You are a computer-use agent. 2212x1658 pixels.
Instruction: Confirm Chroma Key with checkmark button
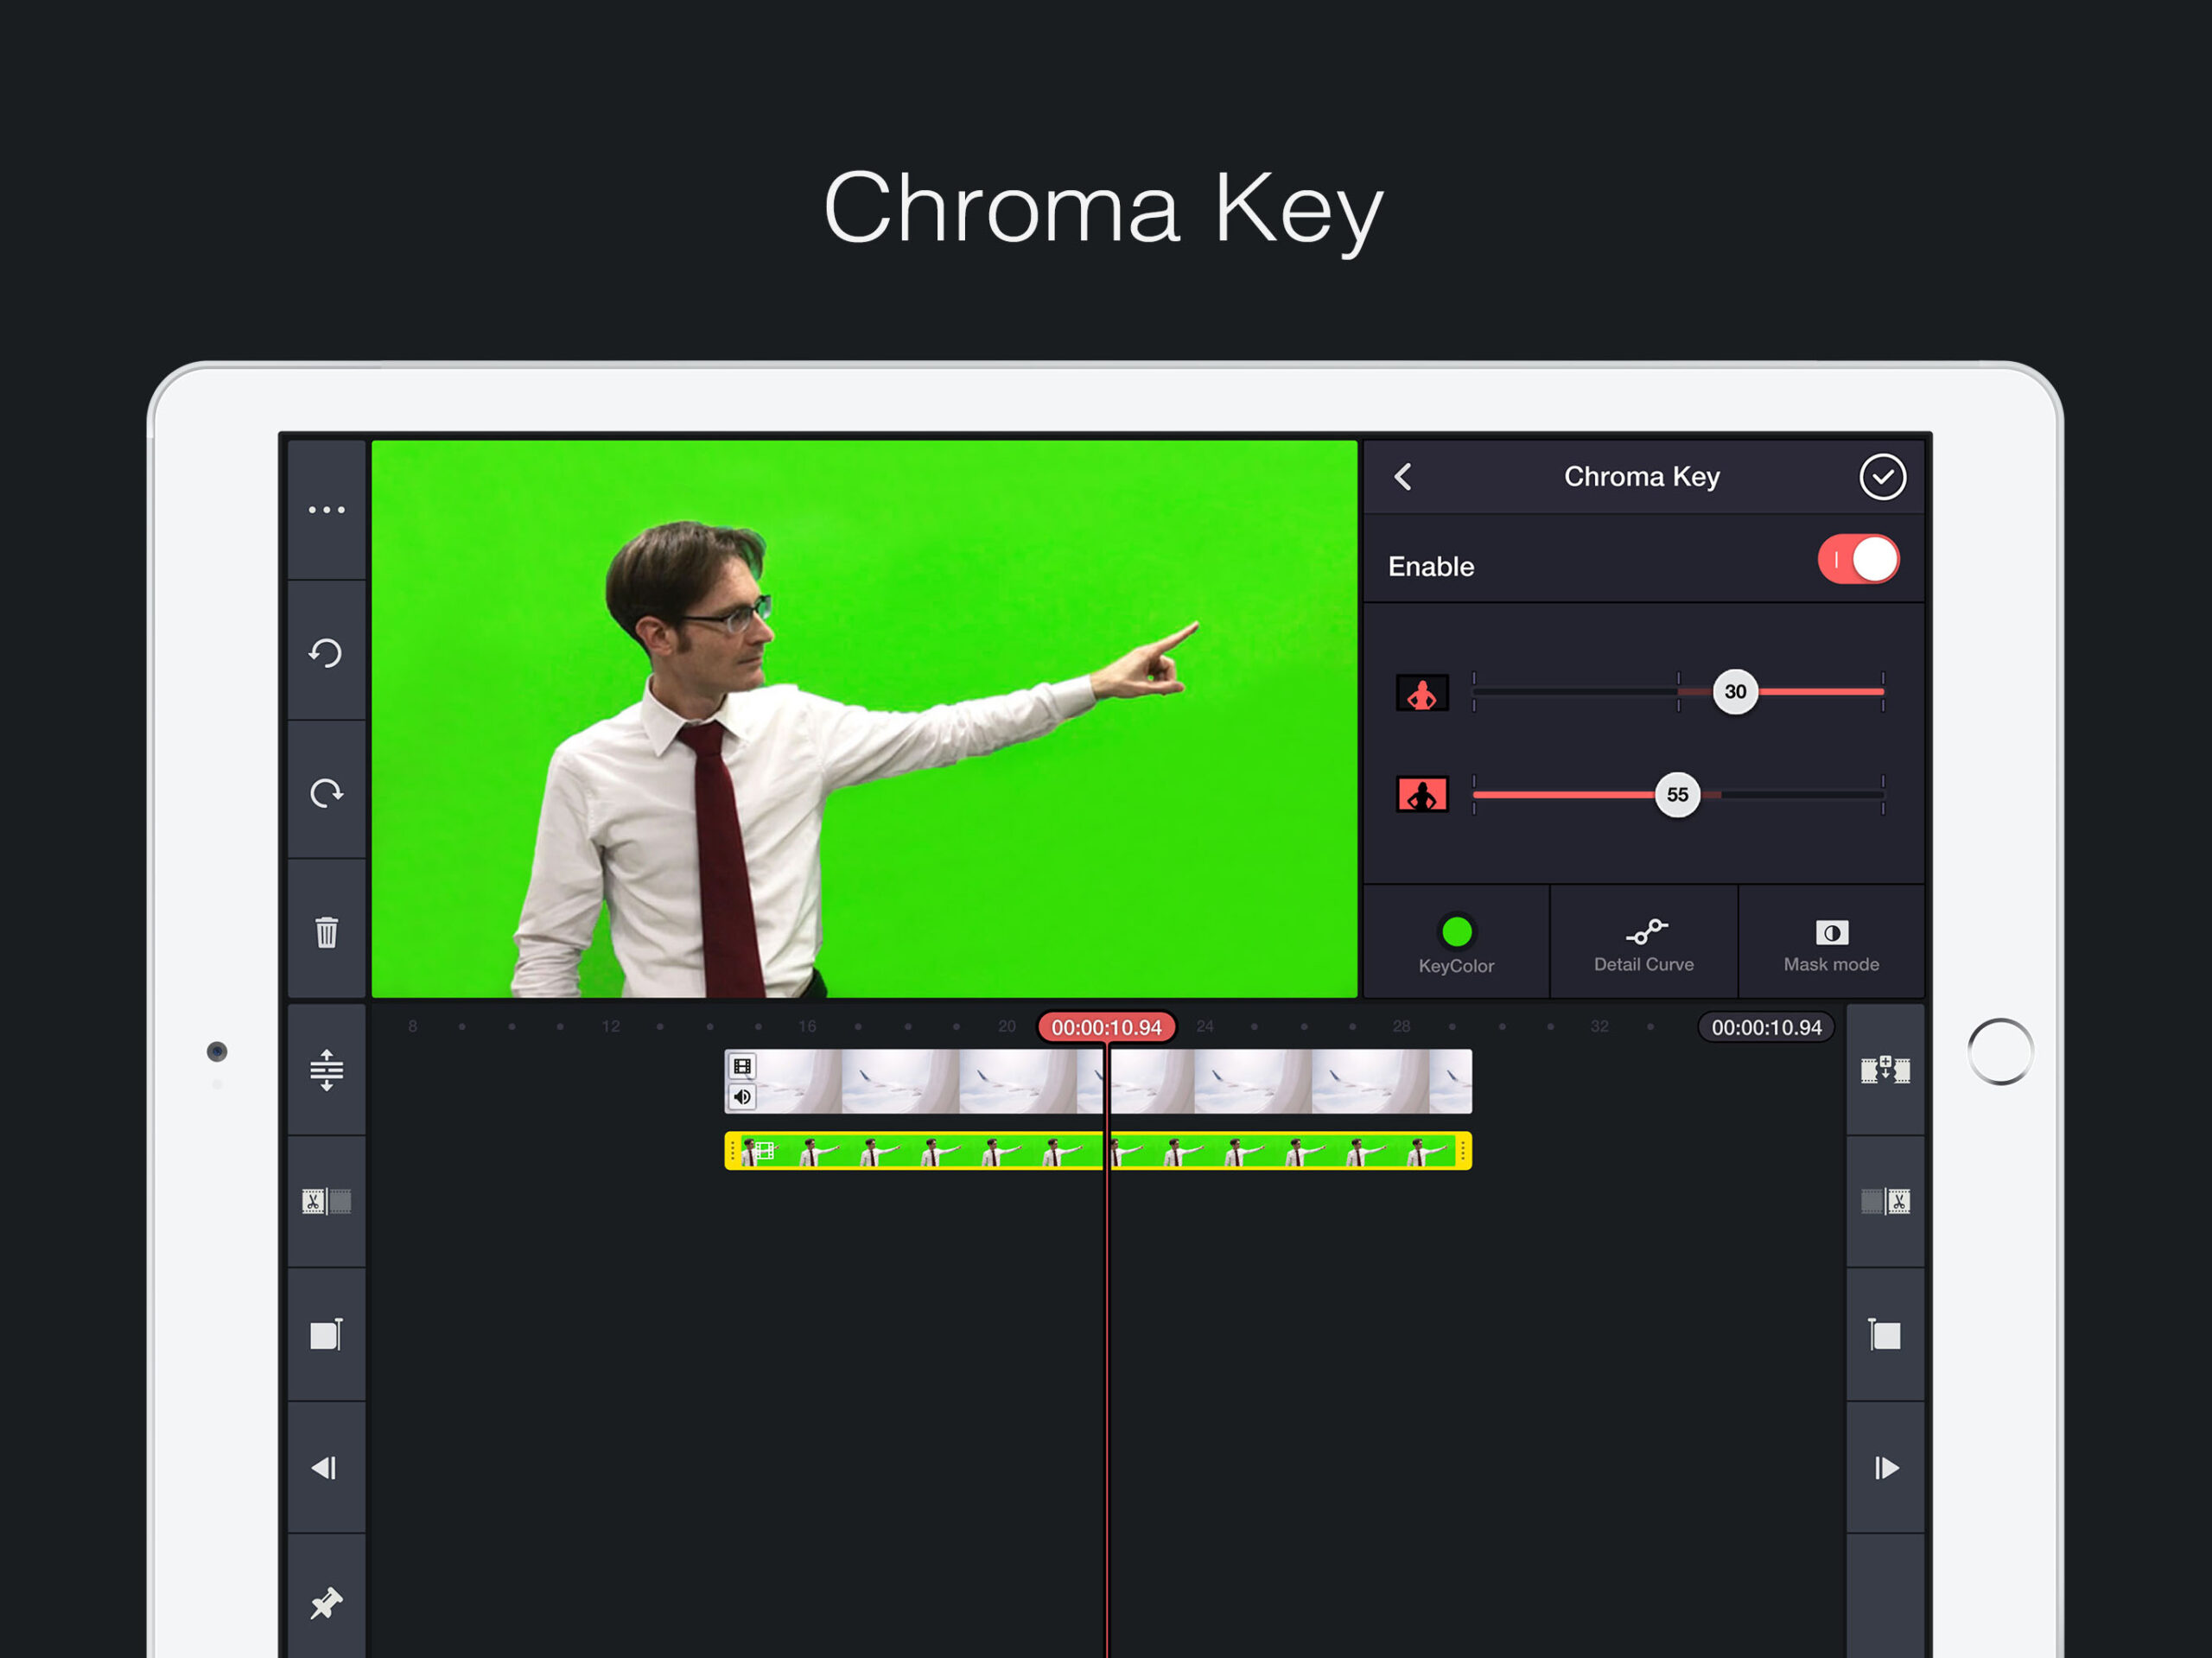tap(1882, 477)
